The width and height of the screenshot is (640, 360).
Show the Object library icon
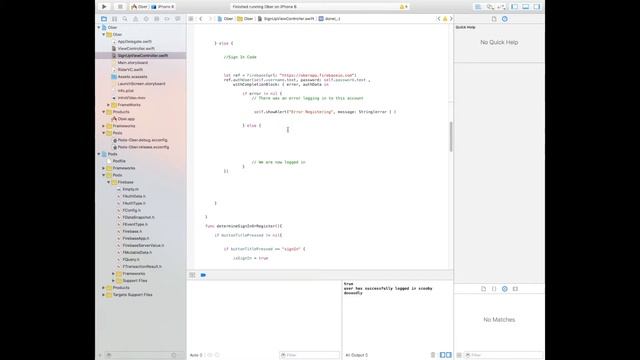(505, 289)
